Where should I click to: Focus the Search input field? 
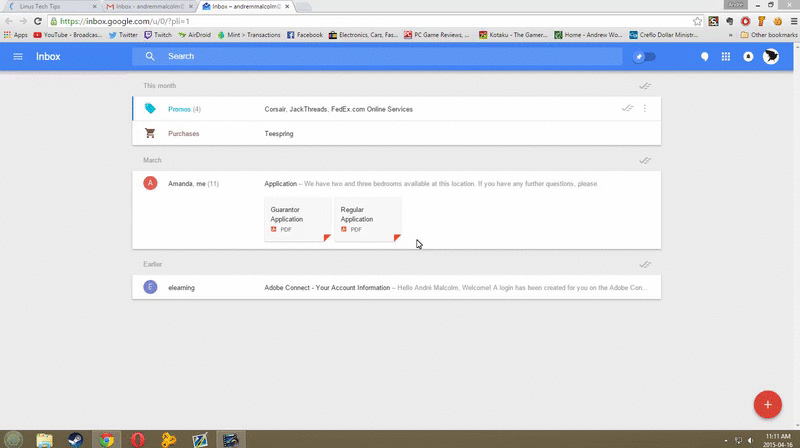pos(377,56)
